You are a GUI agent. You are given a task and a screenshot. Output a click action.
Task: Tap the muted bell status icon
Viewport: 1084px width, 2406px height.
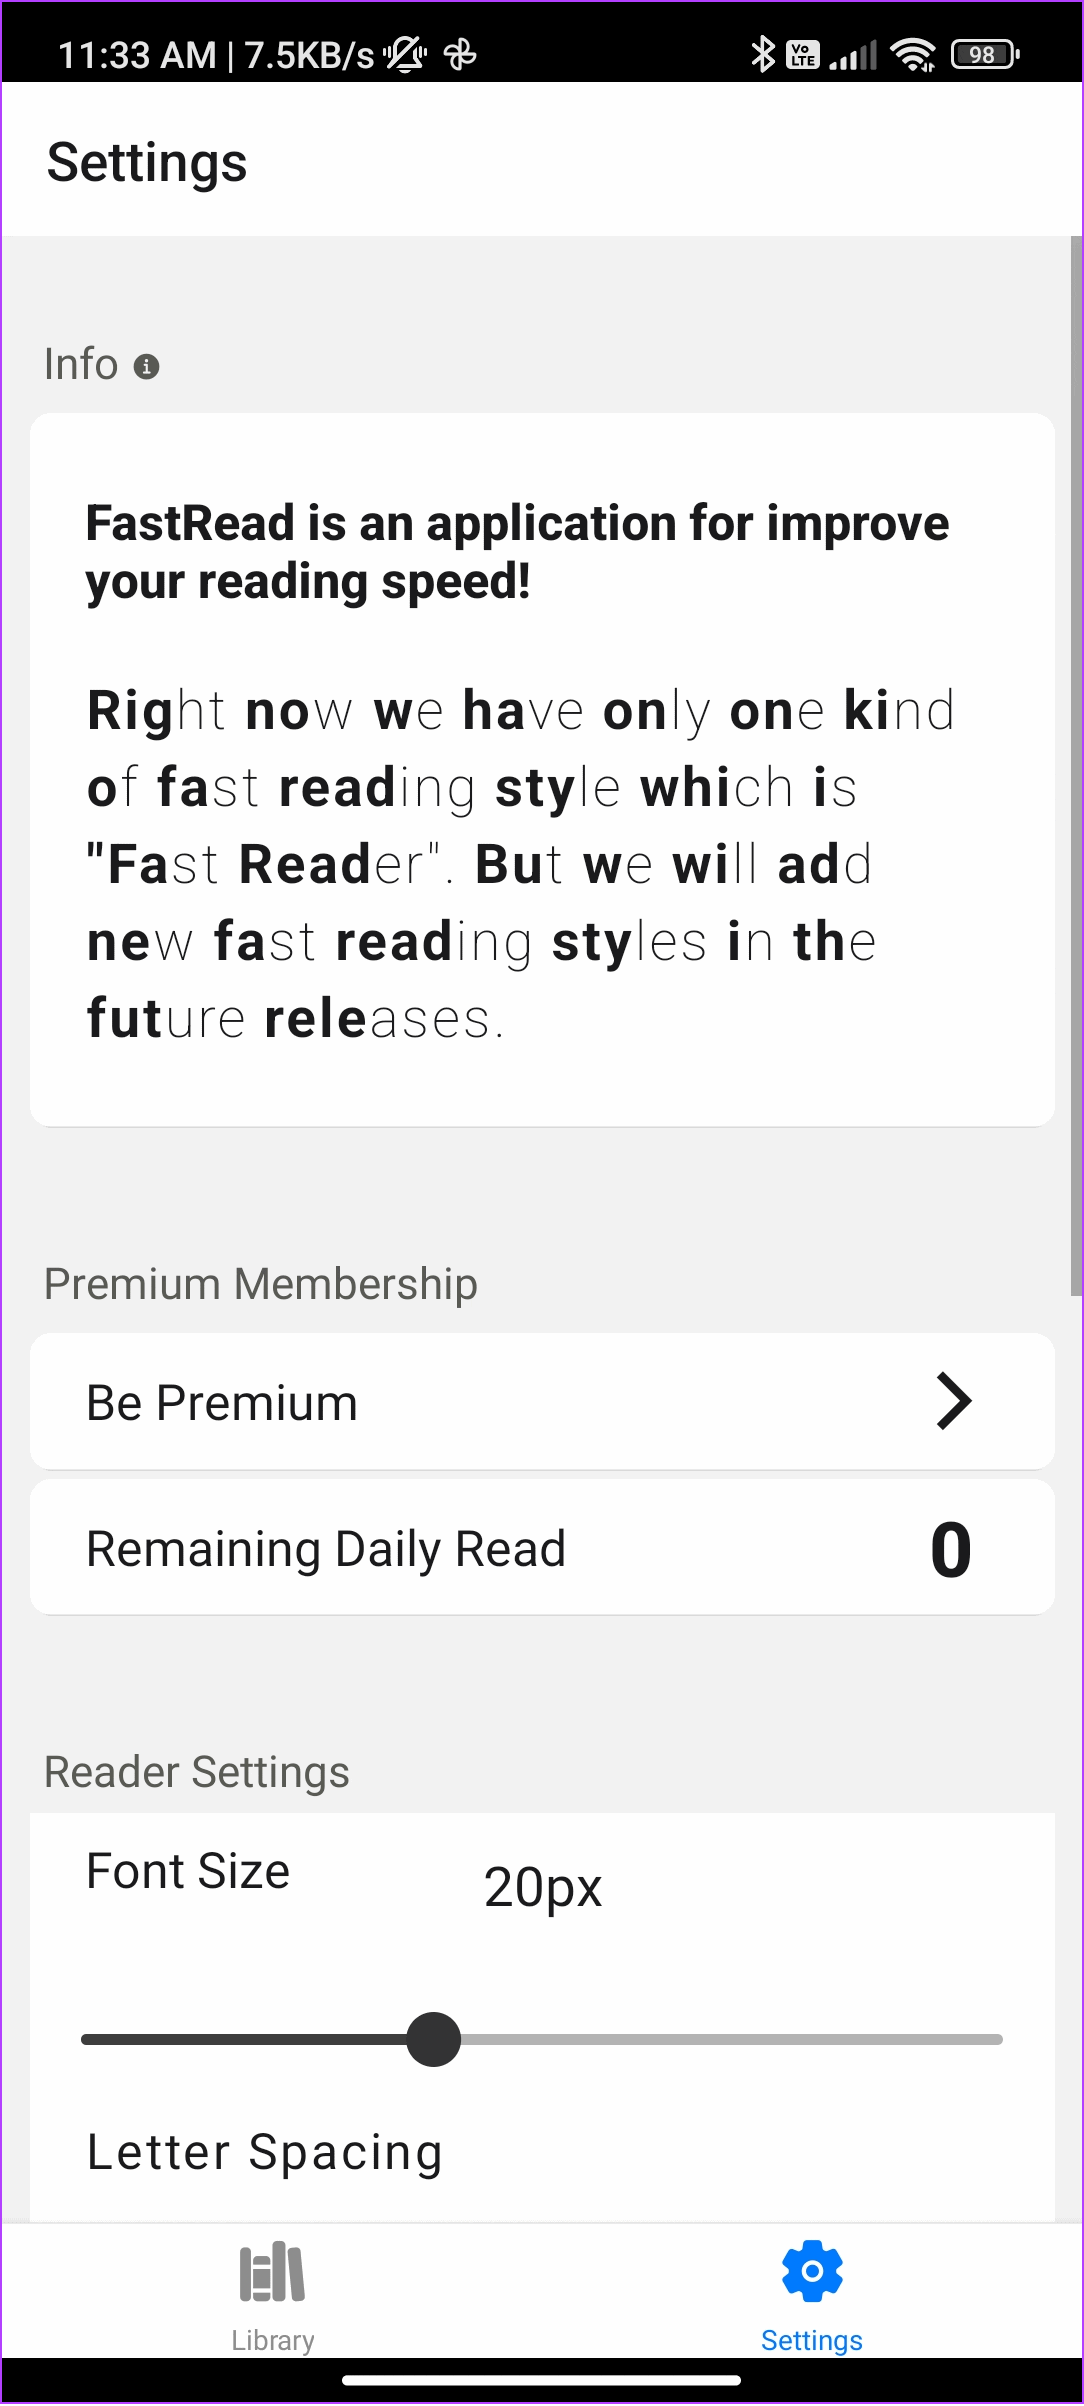pos(406,54)
